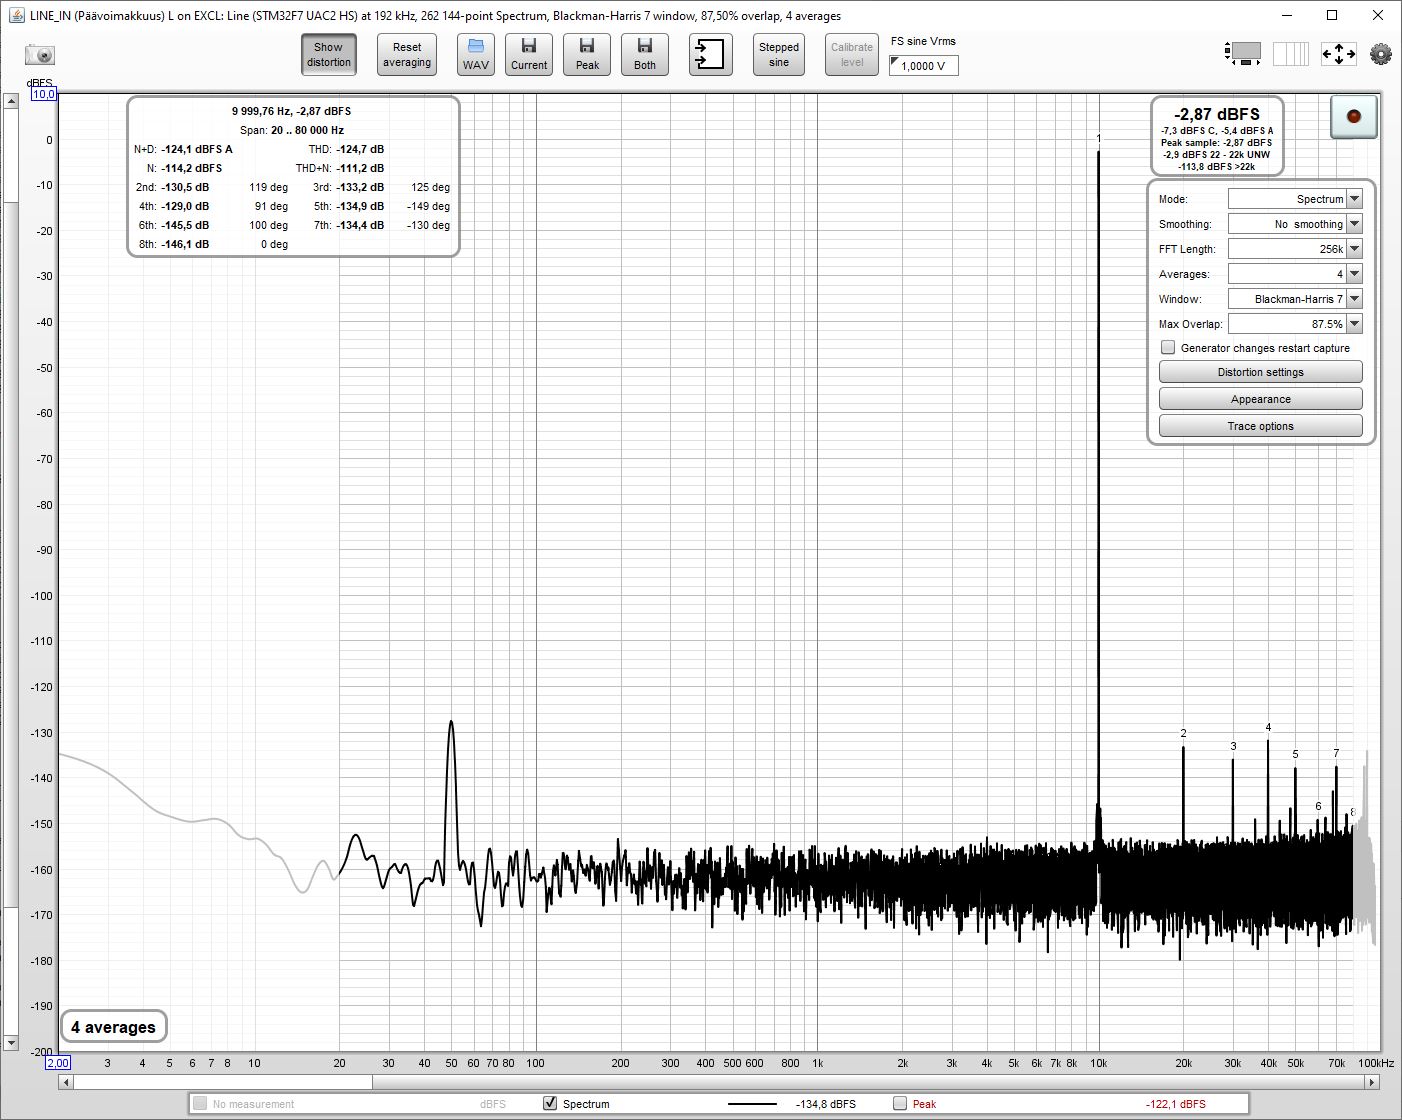Viewport: 1402px width, 1120px height.
Task: Click the Span 20 .. 80 000 Hz text
Action: (292, 130)
